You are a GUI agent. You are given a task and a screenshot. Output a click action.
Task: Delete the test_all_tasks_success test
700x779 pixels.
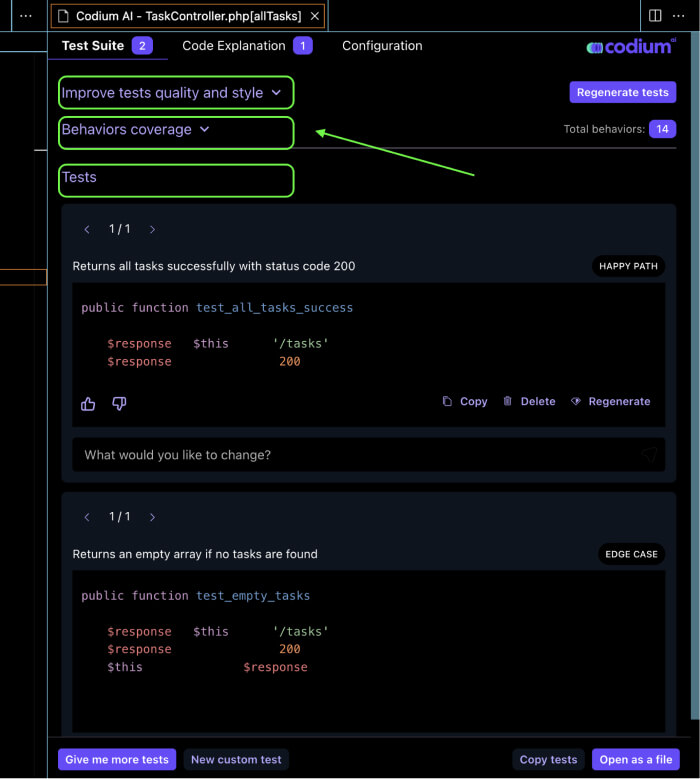[529, 401]
